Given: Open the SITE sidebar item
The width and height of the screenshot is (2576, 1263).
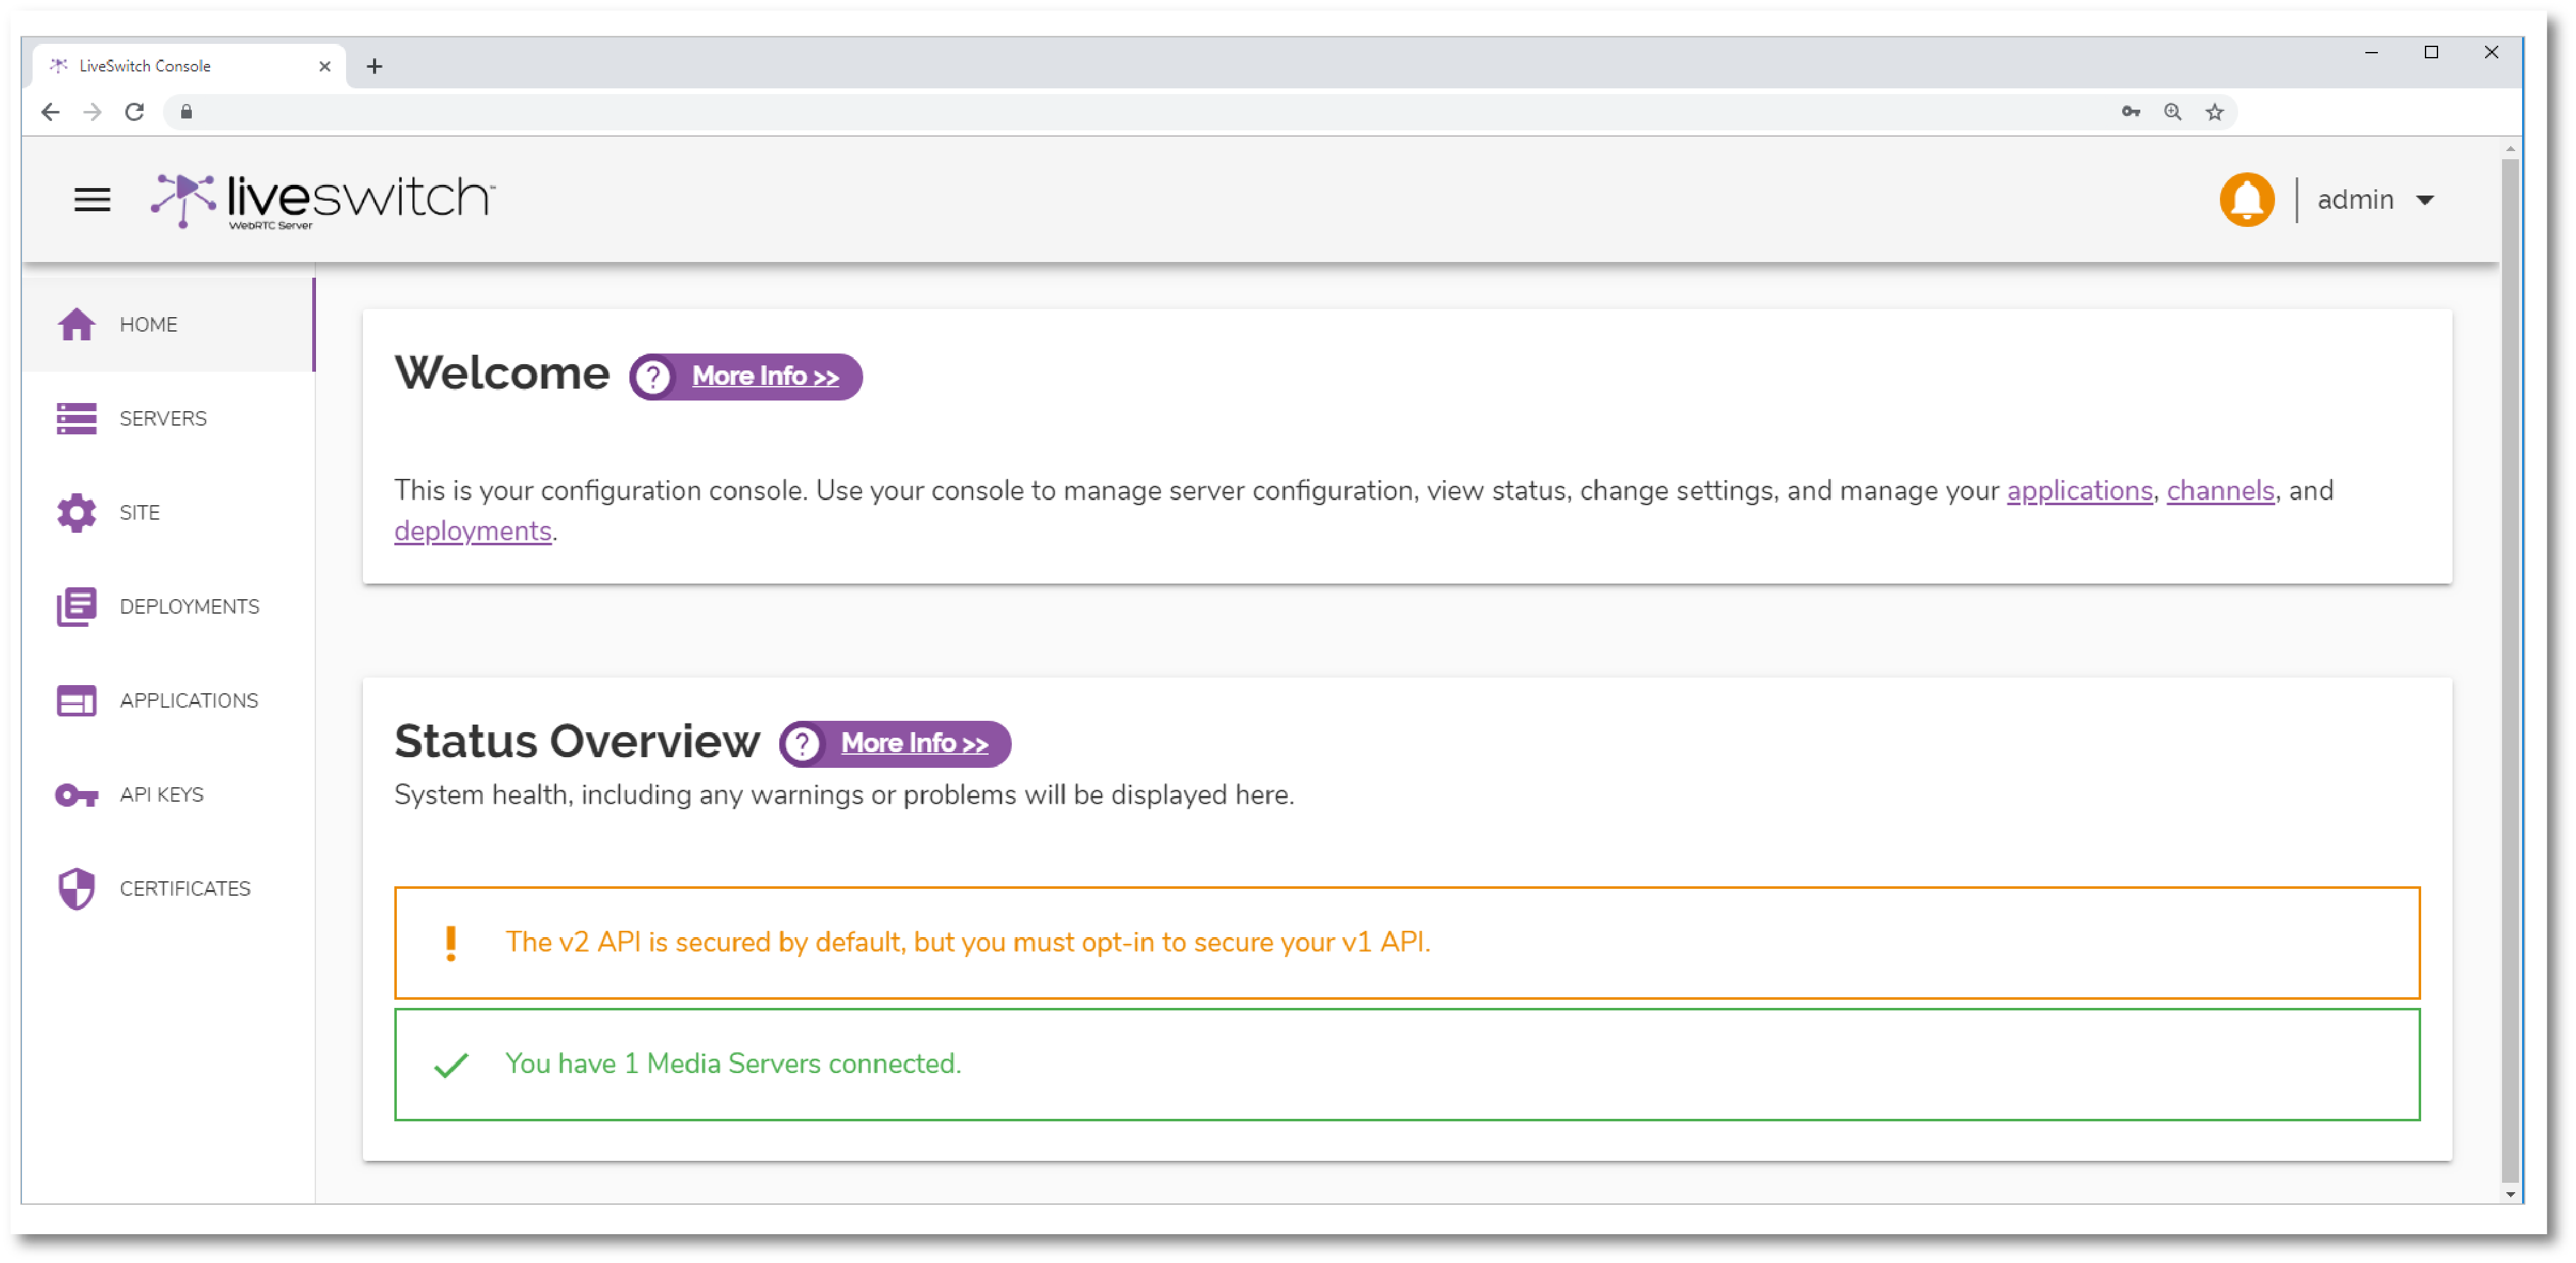Looking at the screenshot, I should tap(139, 513).
